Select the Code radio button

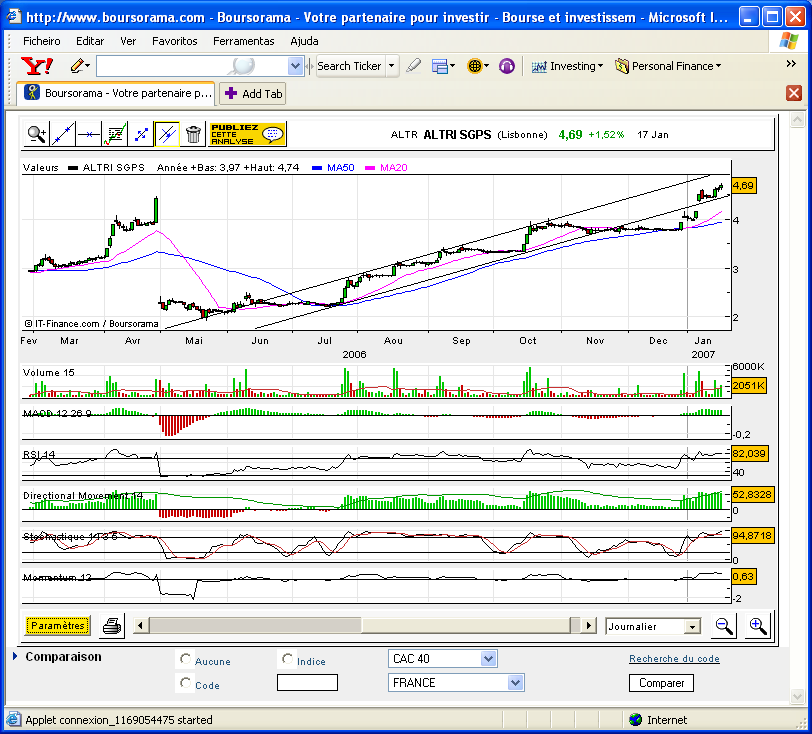[x=185, y=682]
